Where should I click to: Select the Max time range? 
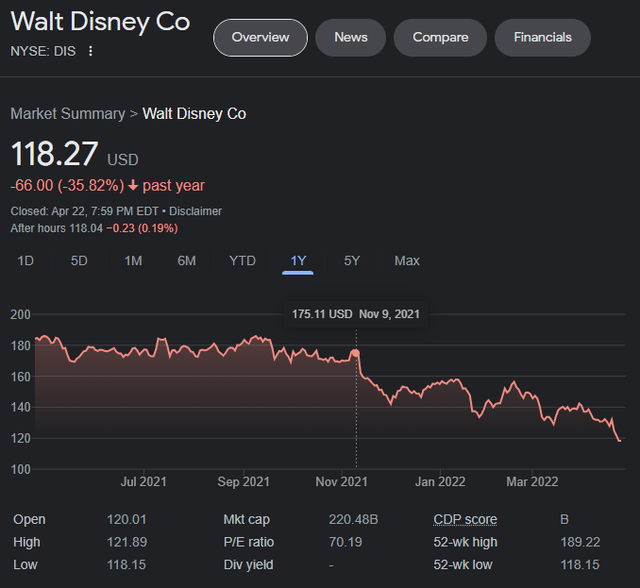(x=407, y=260)
